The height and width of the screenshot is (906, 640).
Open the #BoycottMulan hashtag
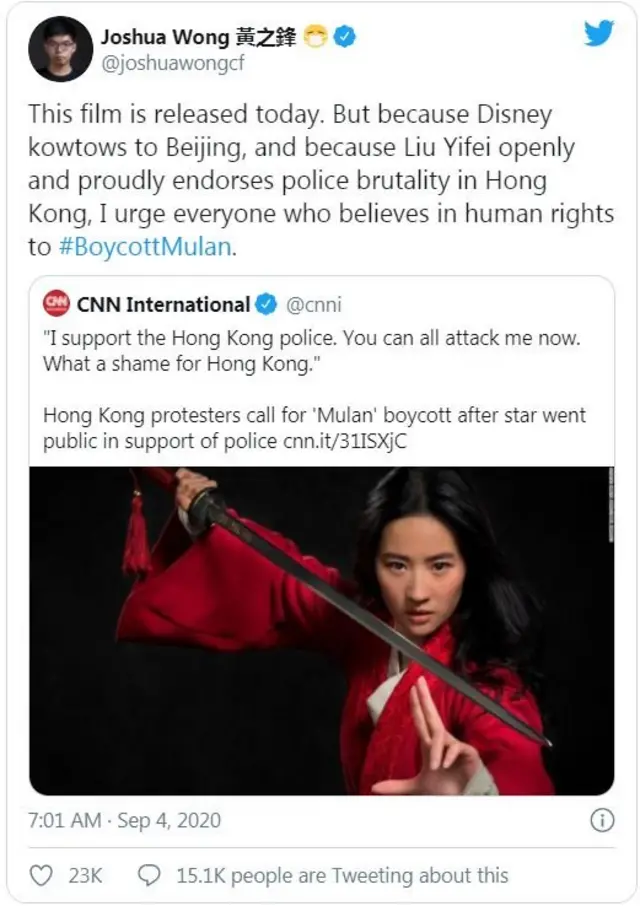coord(146,247)
